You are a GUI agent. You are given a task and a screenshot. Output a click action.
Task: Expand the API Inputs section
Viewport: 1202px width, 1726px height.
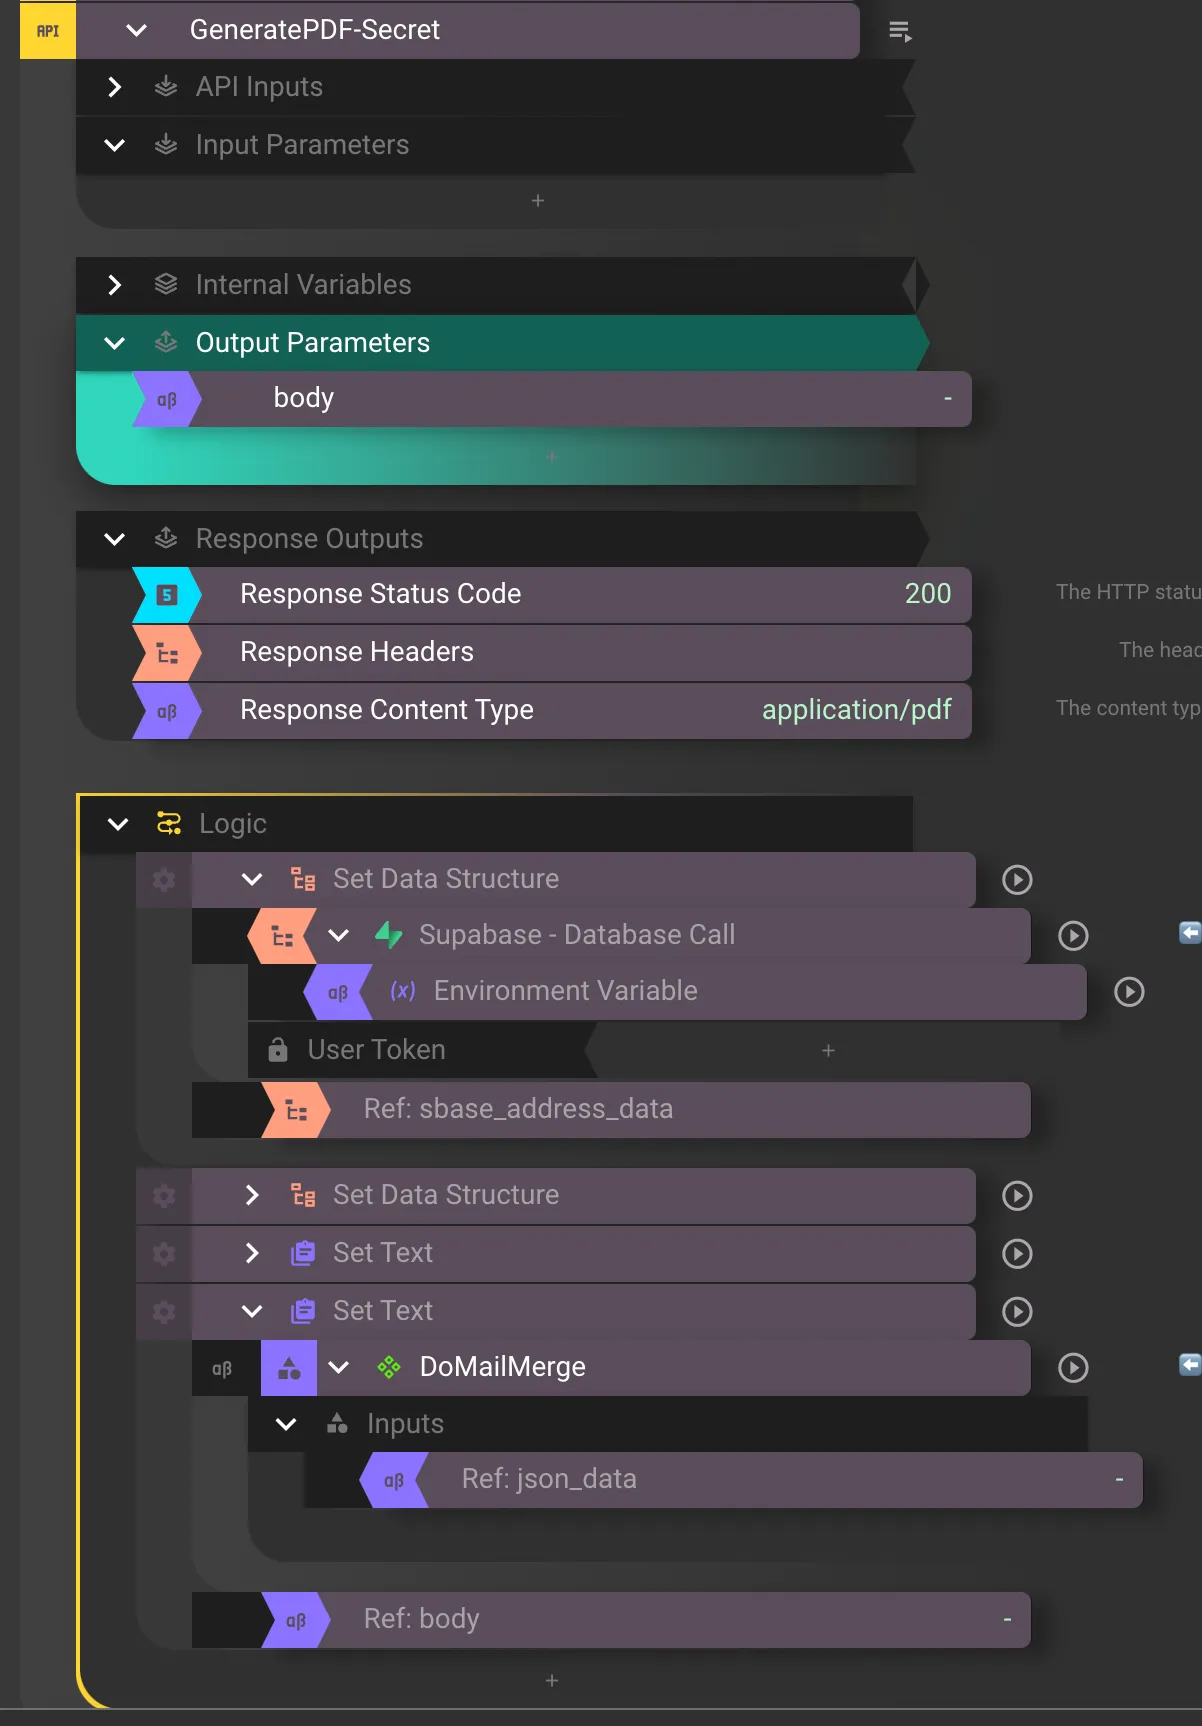pos(115,88)
